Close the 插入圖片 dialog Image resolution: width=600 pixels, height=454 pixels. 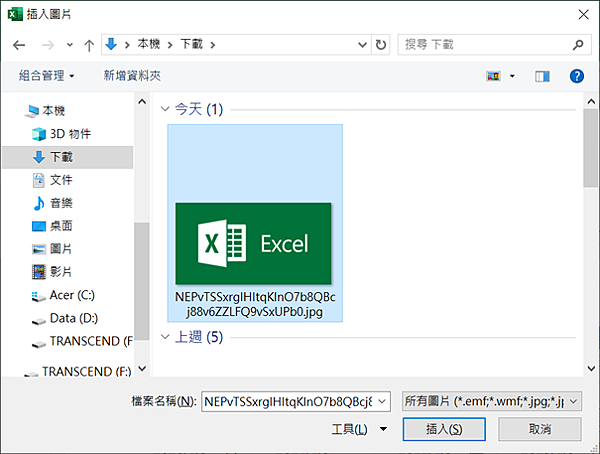[584, 15]
